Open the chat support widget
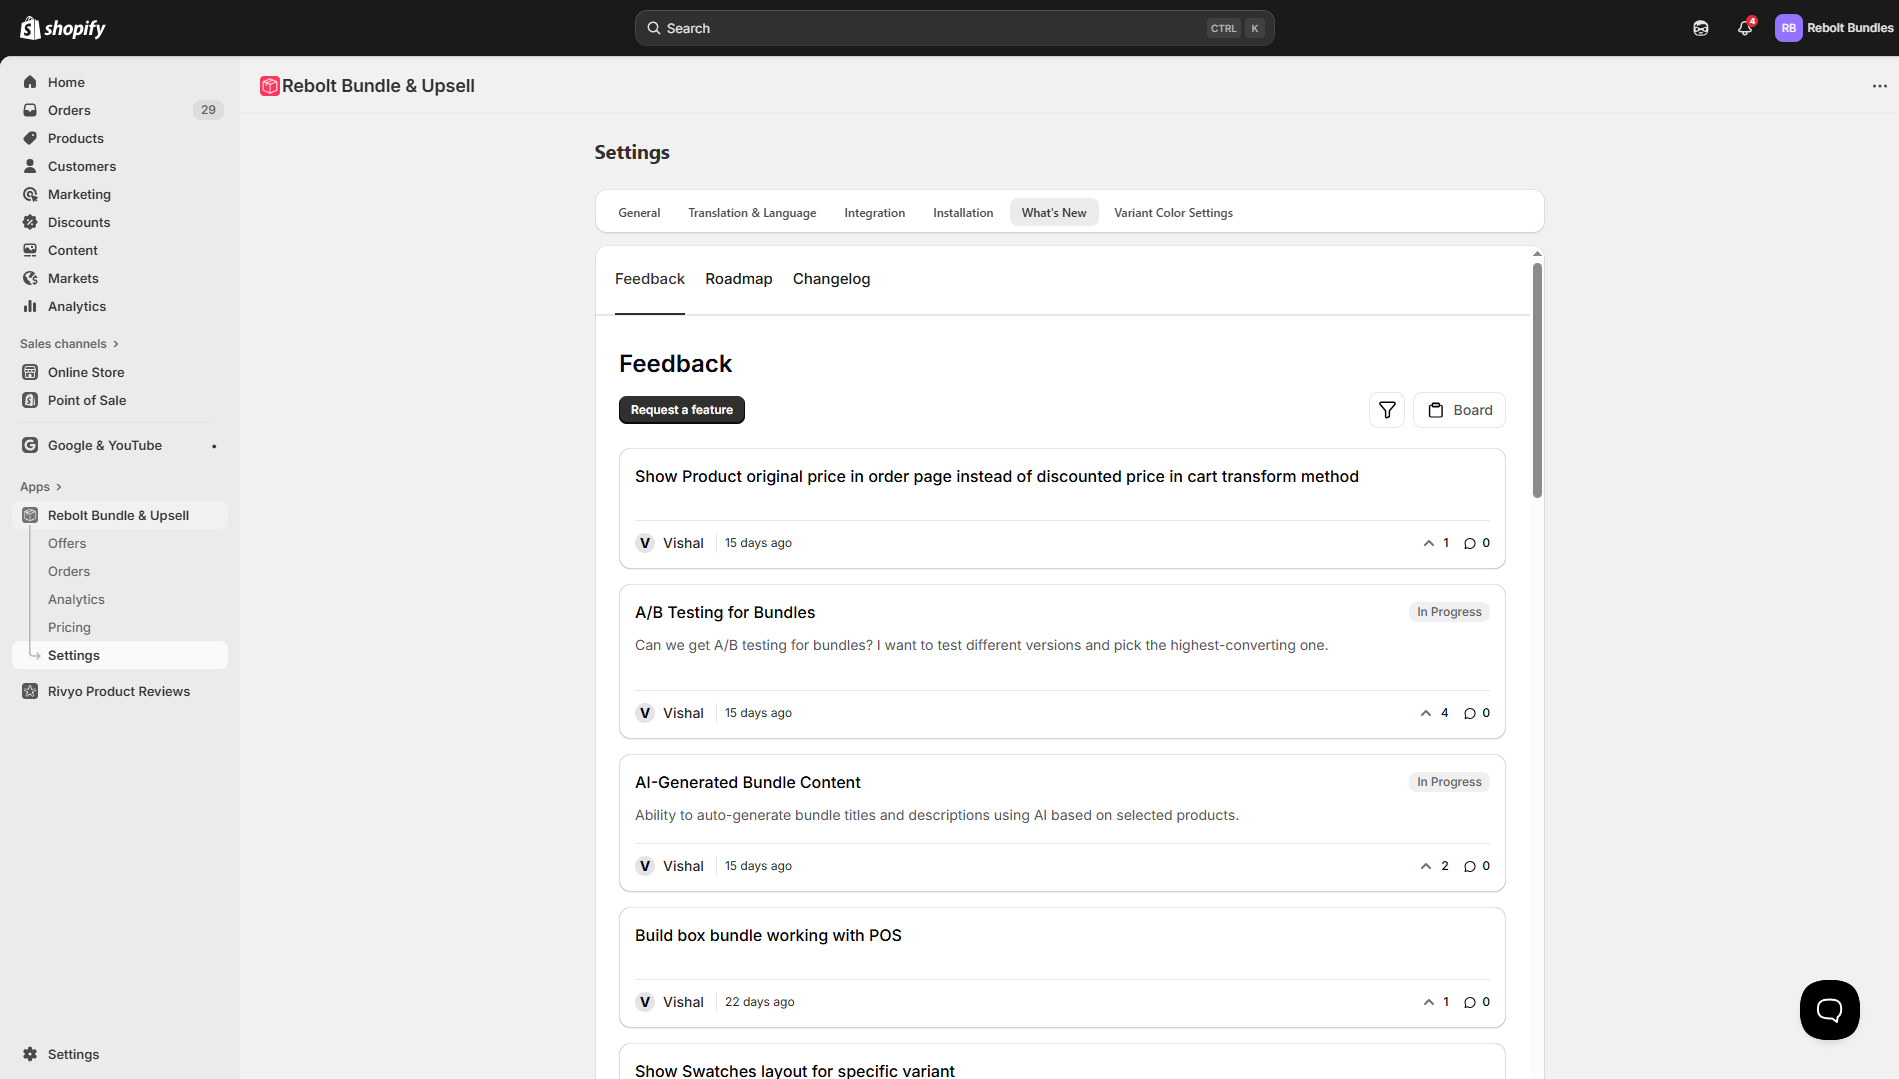This screenshot has height=1079, width=1899. coord(1829,1010)
